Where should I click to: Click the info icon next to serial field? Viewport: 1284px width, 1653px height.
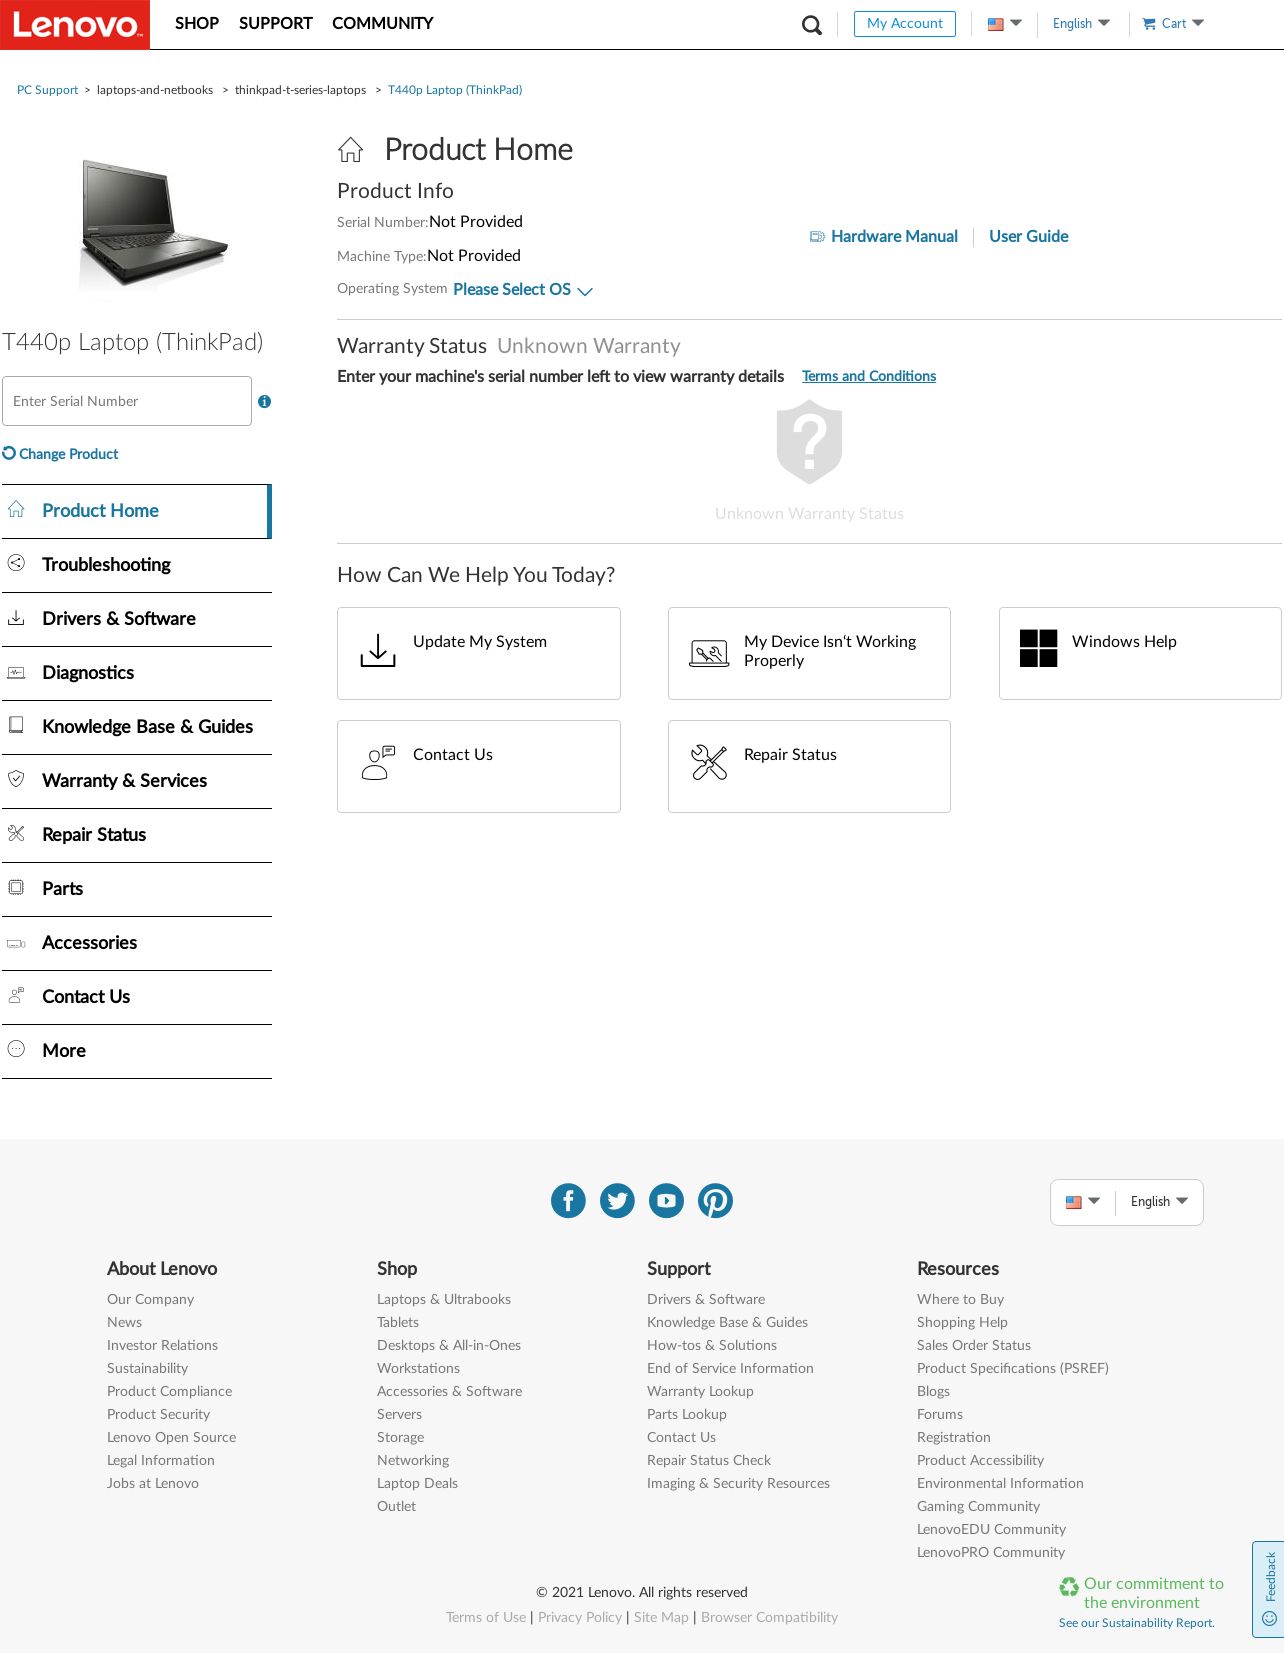click(264, 401)
